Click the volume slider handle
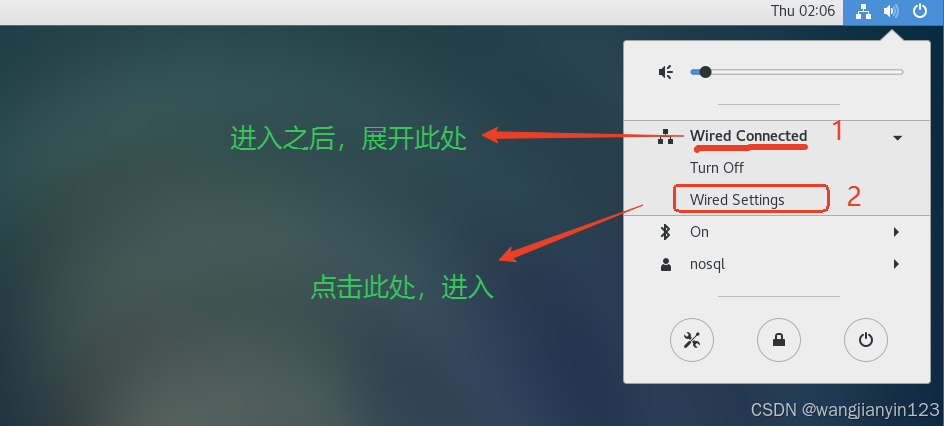Viewport: 944px width, 426px height. pos(705,72)
